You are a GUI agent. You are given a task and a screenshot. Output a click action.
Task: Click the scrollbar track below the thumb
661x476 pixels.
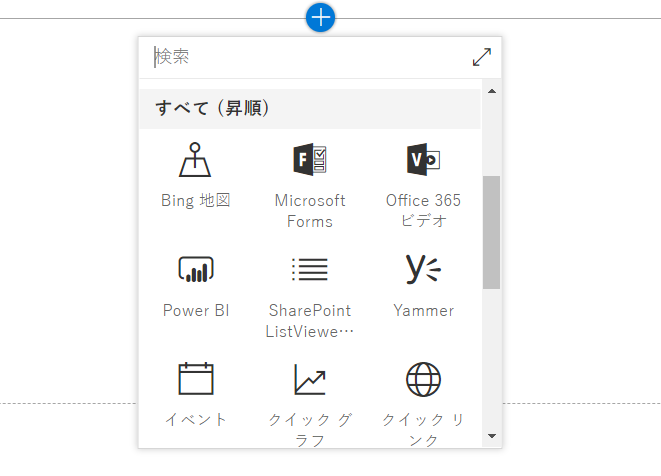[x=492, y=358]
